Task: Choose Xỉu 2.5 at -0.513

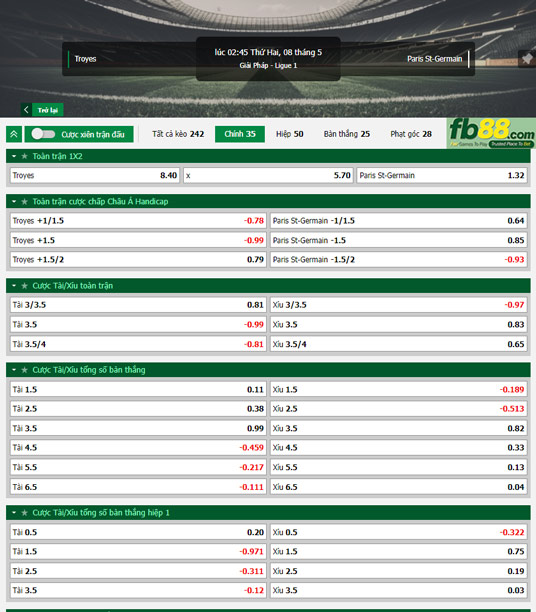Action: click(x=398, y=409)
